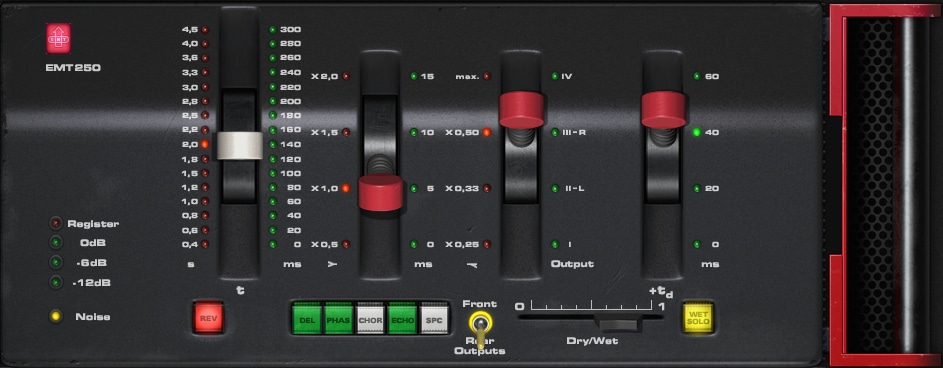This screenshot has height=368, width=943.
Task: Click the -6dB level LED
Action: [x=55, y=262]
